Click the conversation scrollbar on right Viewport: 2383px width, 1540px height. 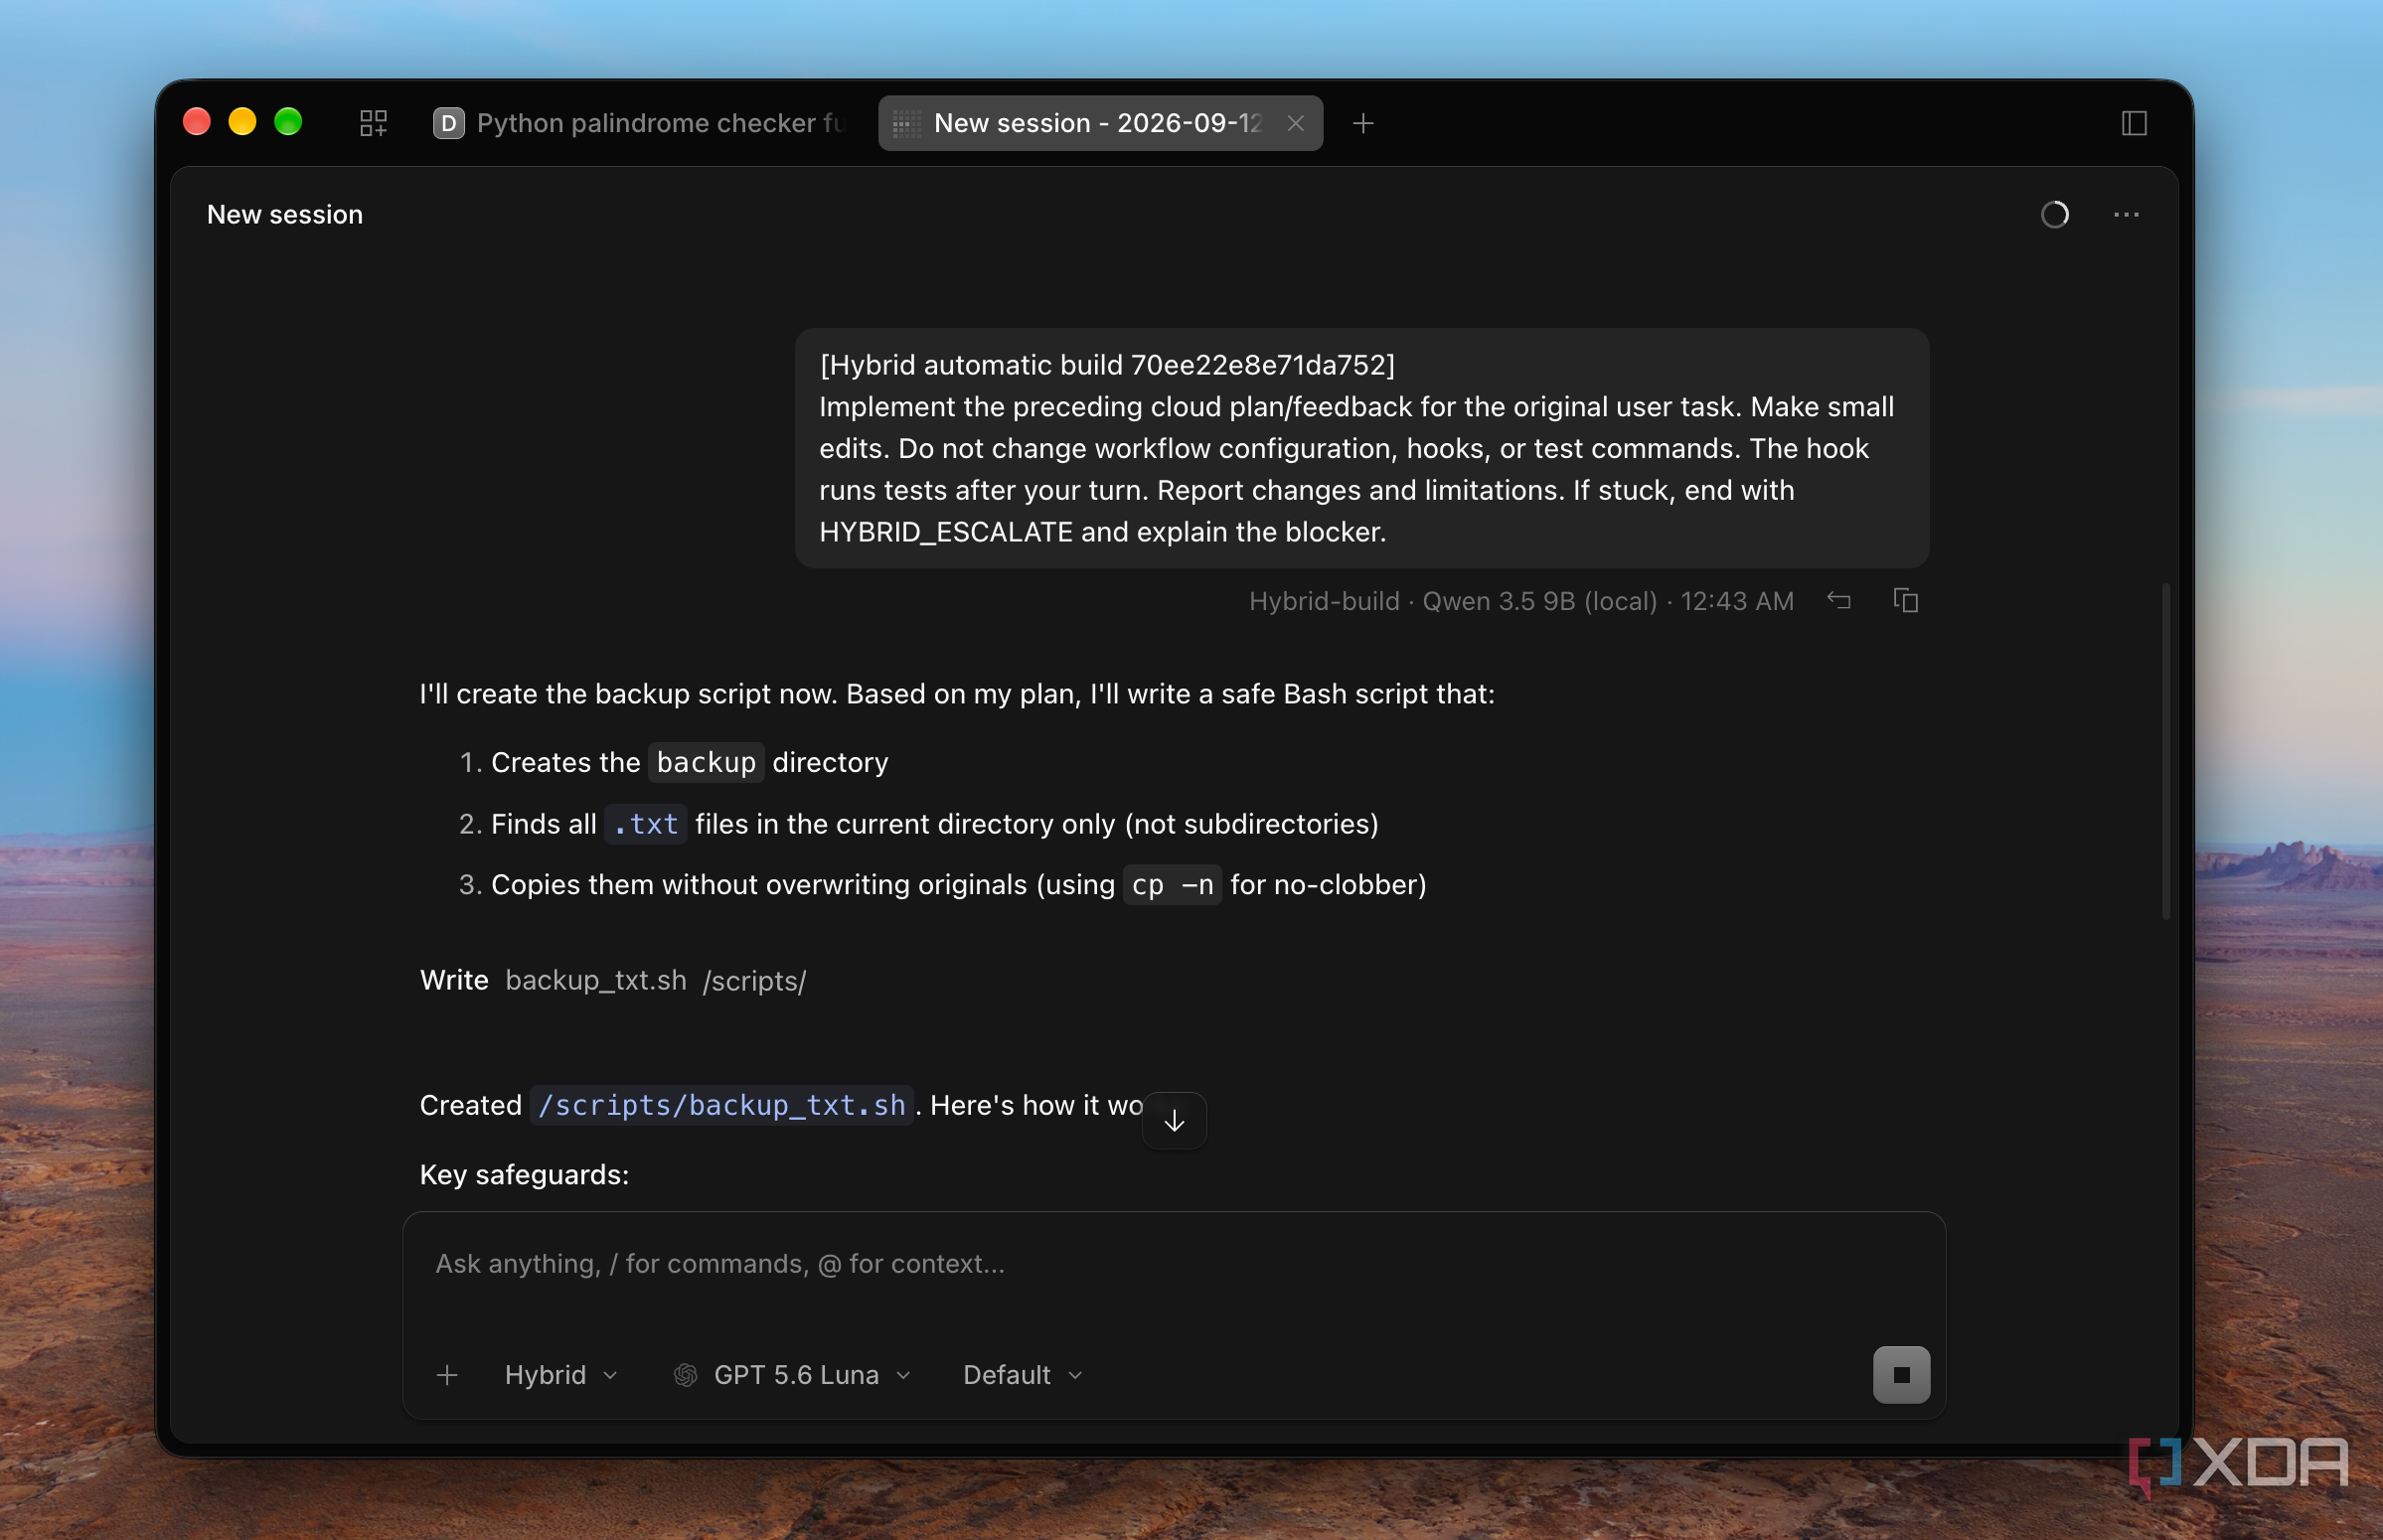click(x=2166, y=750)
